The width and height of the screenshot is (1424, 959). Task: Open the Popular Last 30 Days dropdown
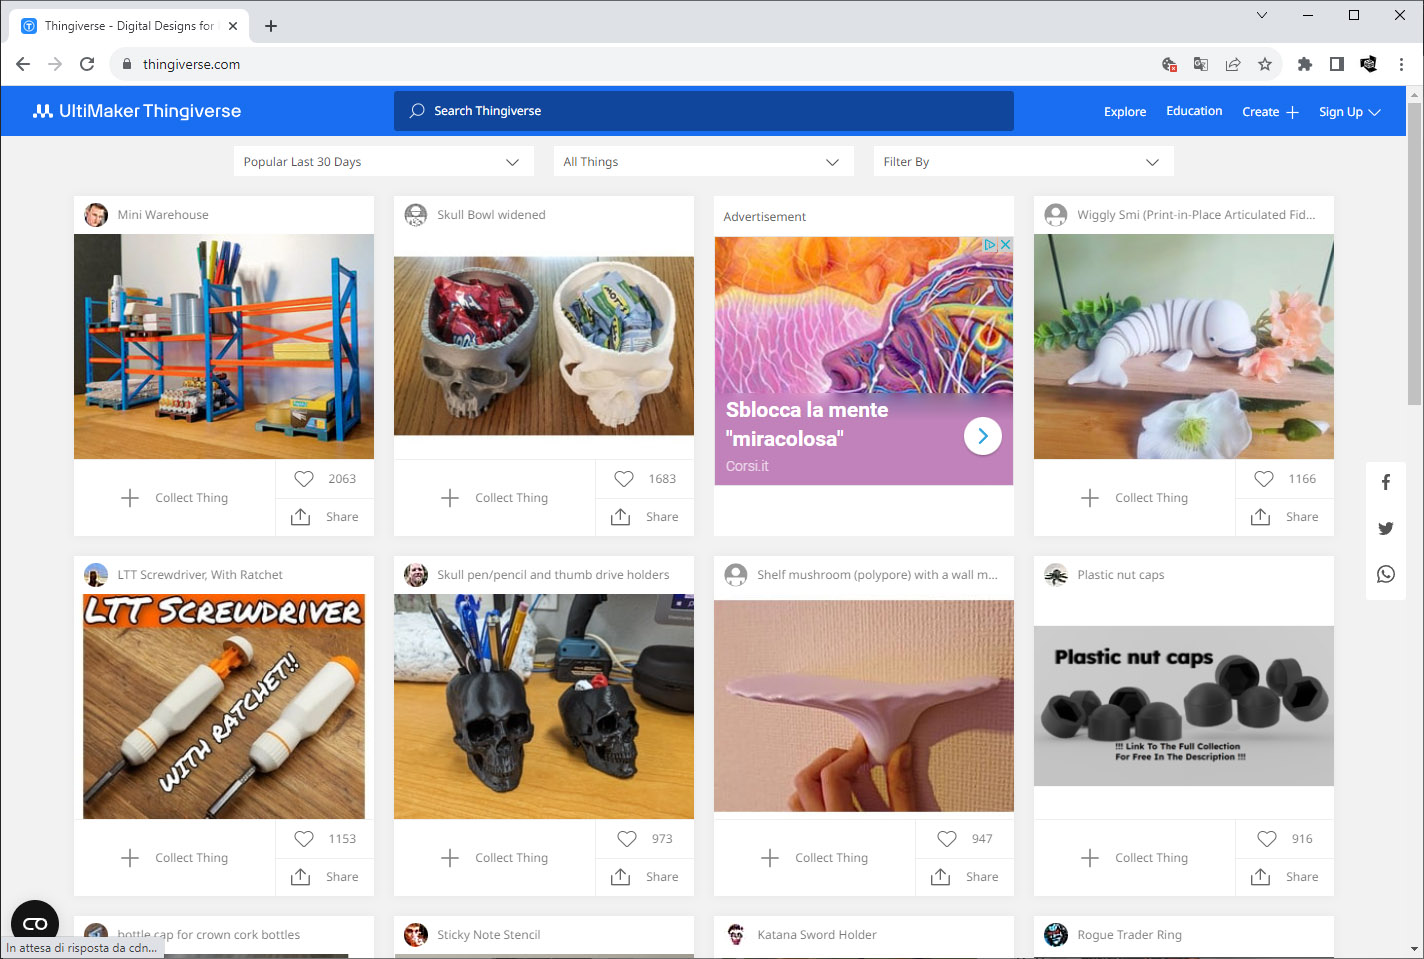(381, 162)
